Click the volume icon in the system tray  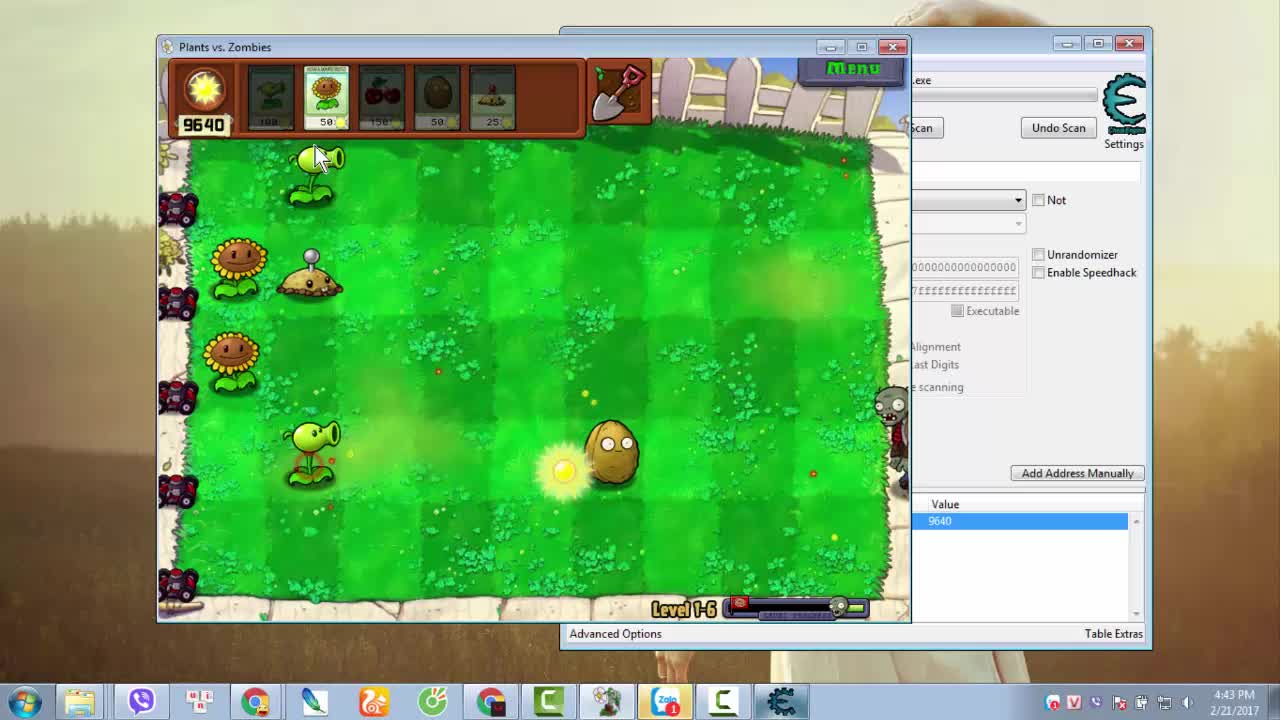1187,703
